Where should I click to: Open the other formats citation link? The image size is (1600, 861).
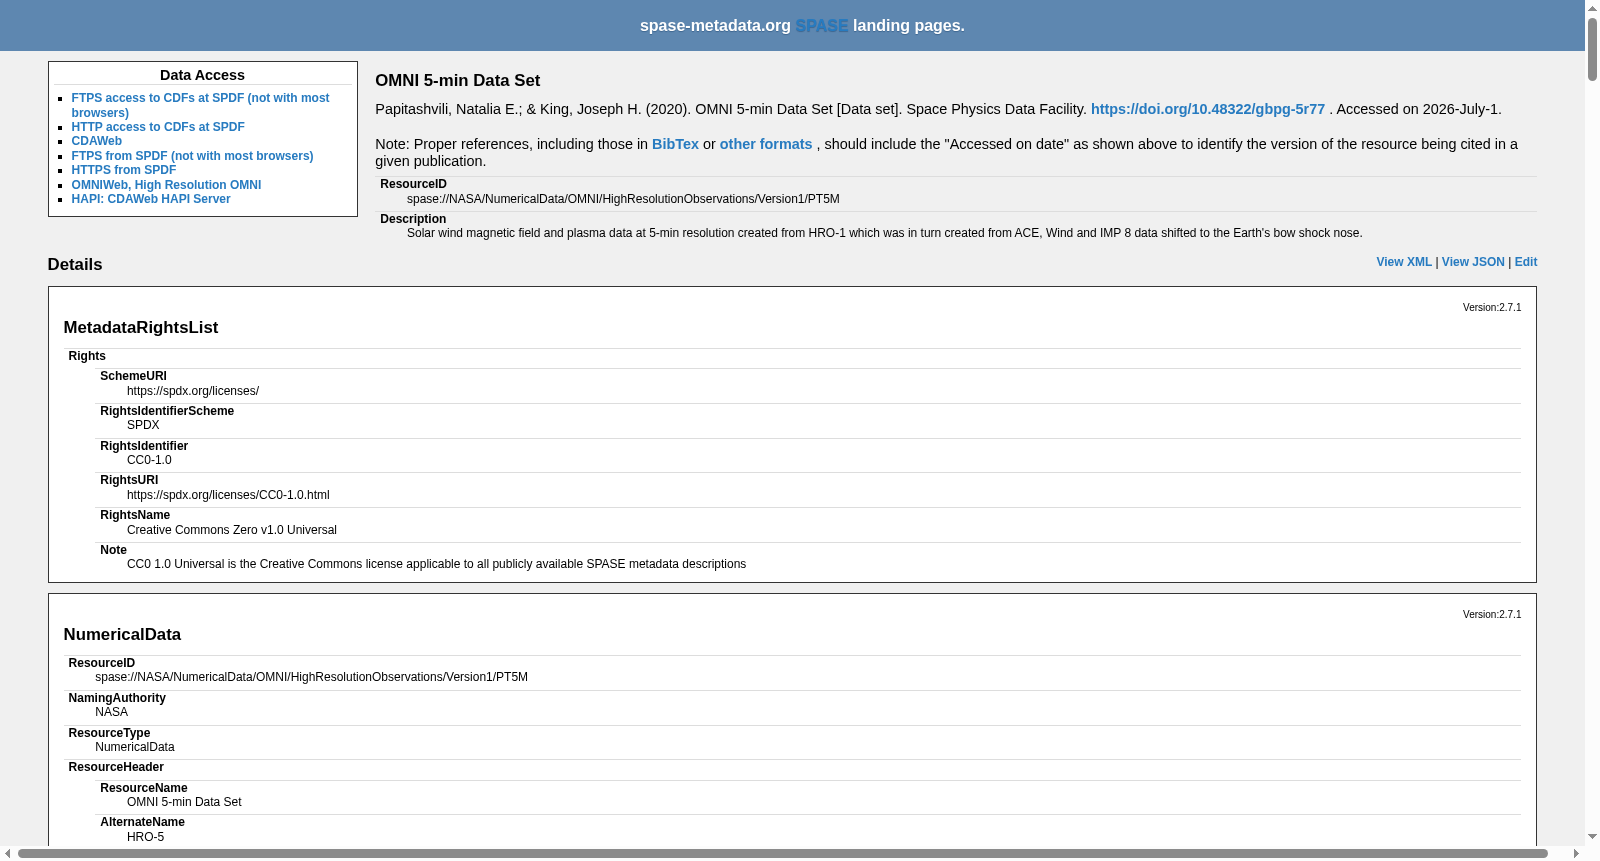766,144
